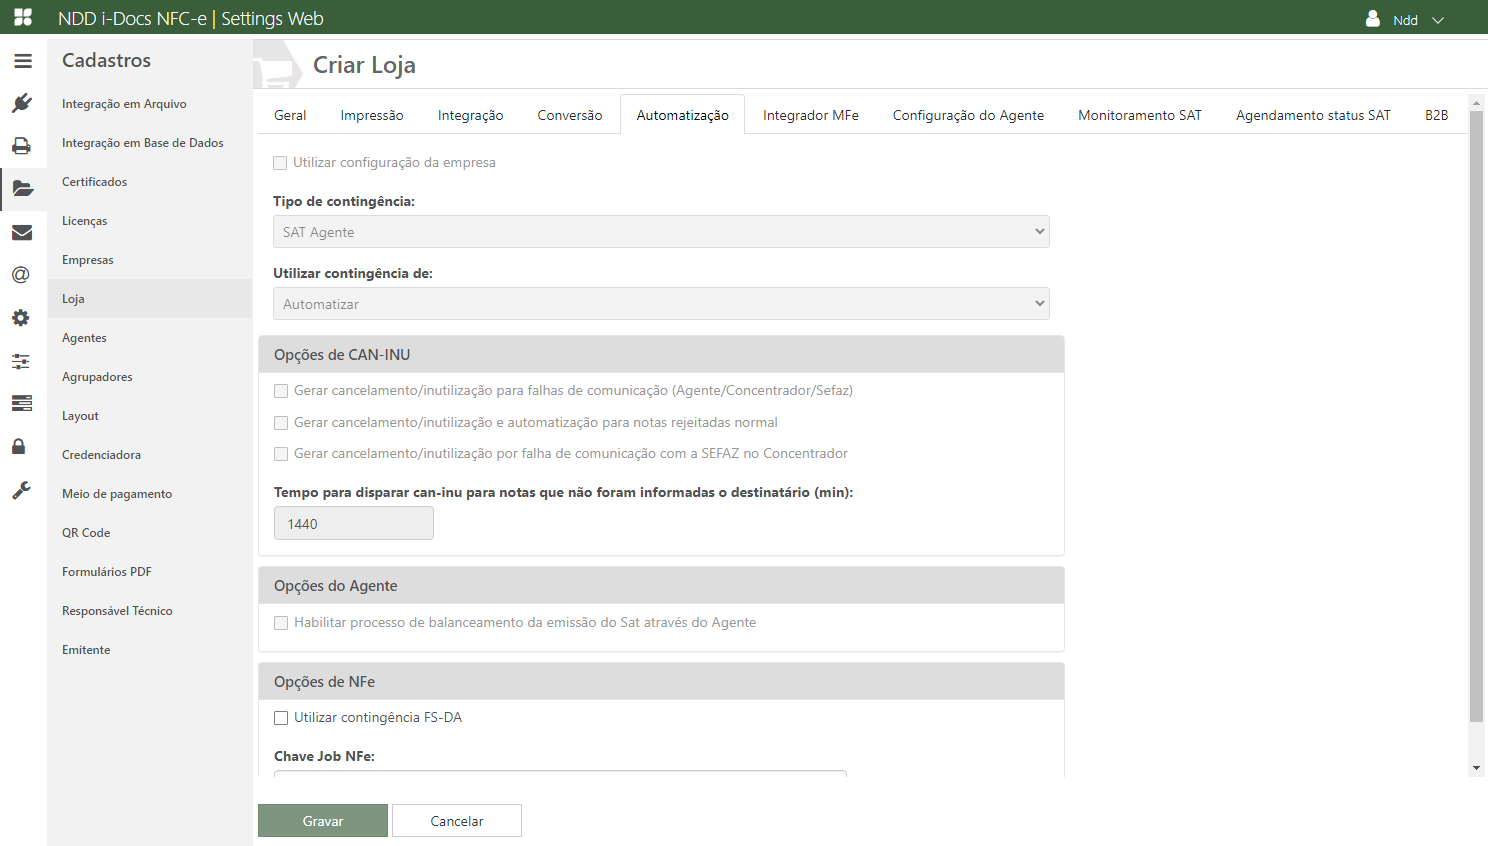Click the Cancelar button
The width and height of the screenshot is (1488, 846).
(x=456, y=821)
